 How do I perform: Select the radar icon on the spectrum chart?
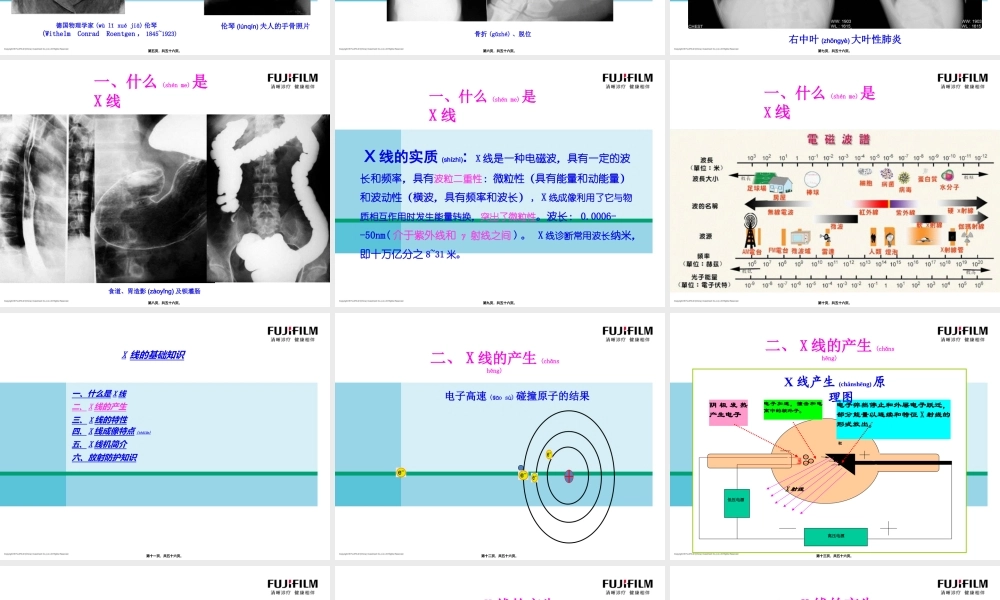(x=825, y=237)
